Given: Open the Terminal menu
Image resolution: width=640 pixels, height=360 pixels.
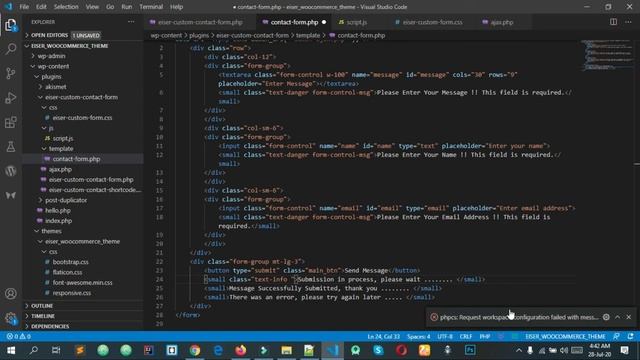Looking at the screenshot, I should (151, 7).
